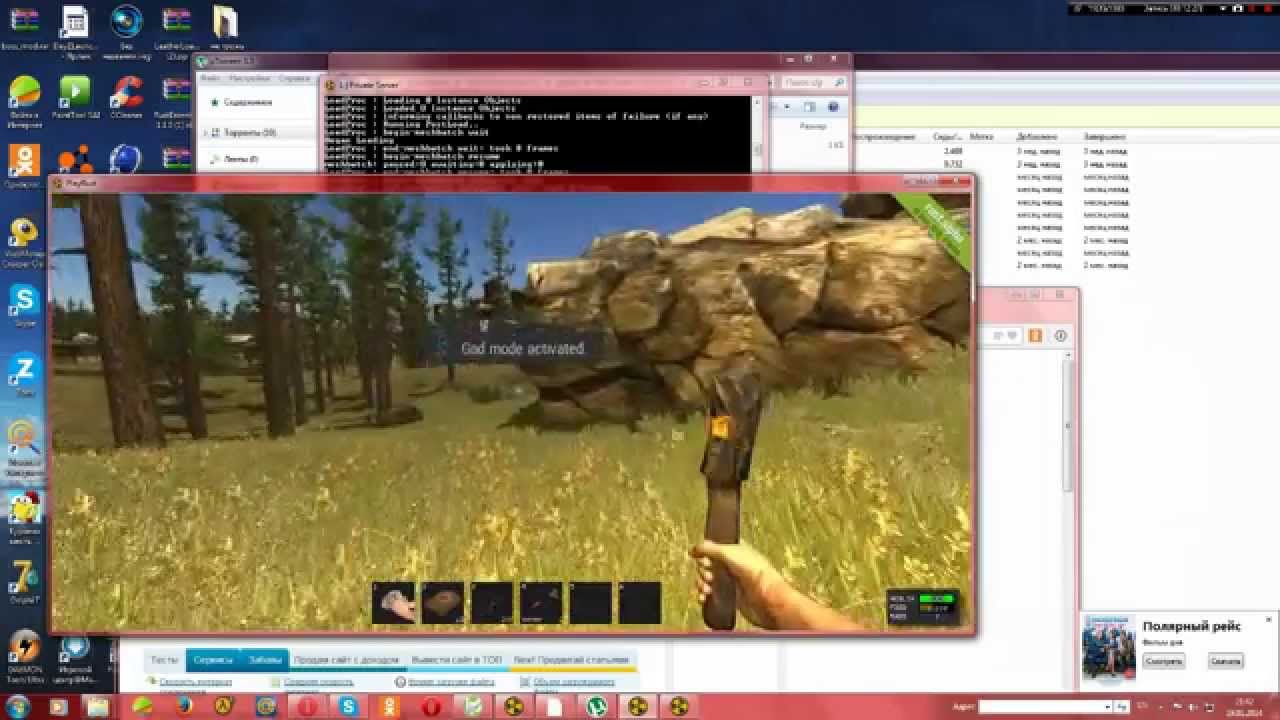The image size is (1280, 720).
Task: Click the Explorer search field
Action: click(812, 83)
